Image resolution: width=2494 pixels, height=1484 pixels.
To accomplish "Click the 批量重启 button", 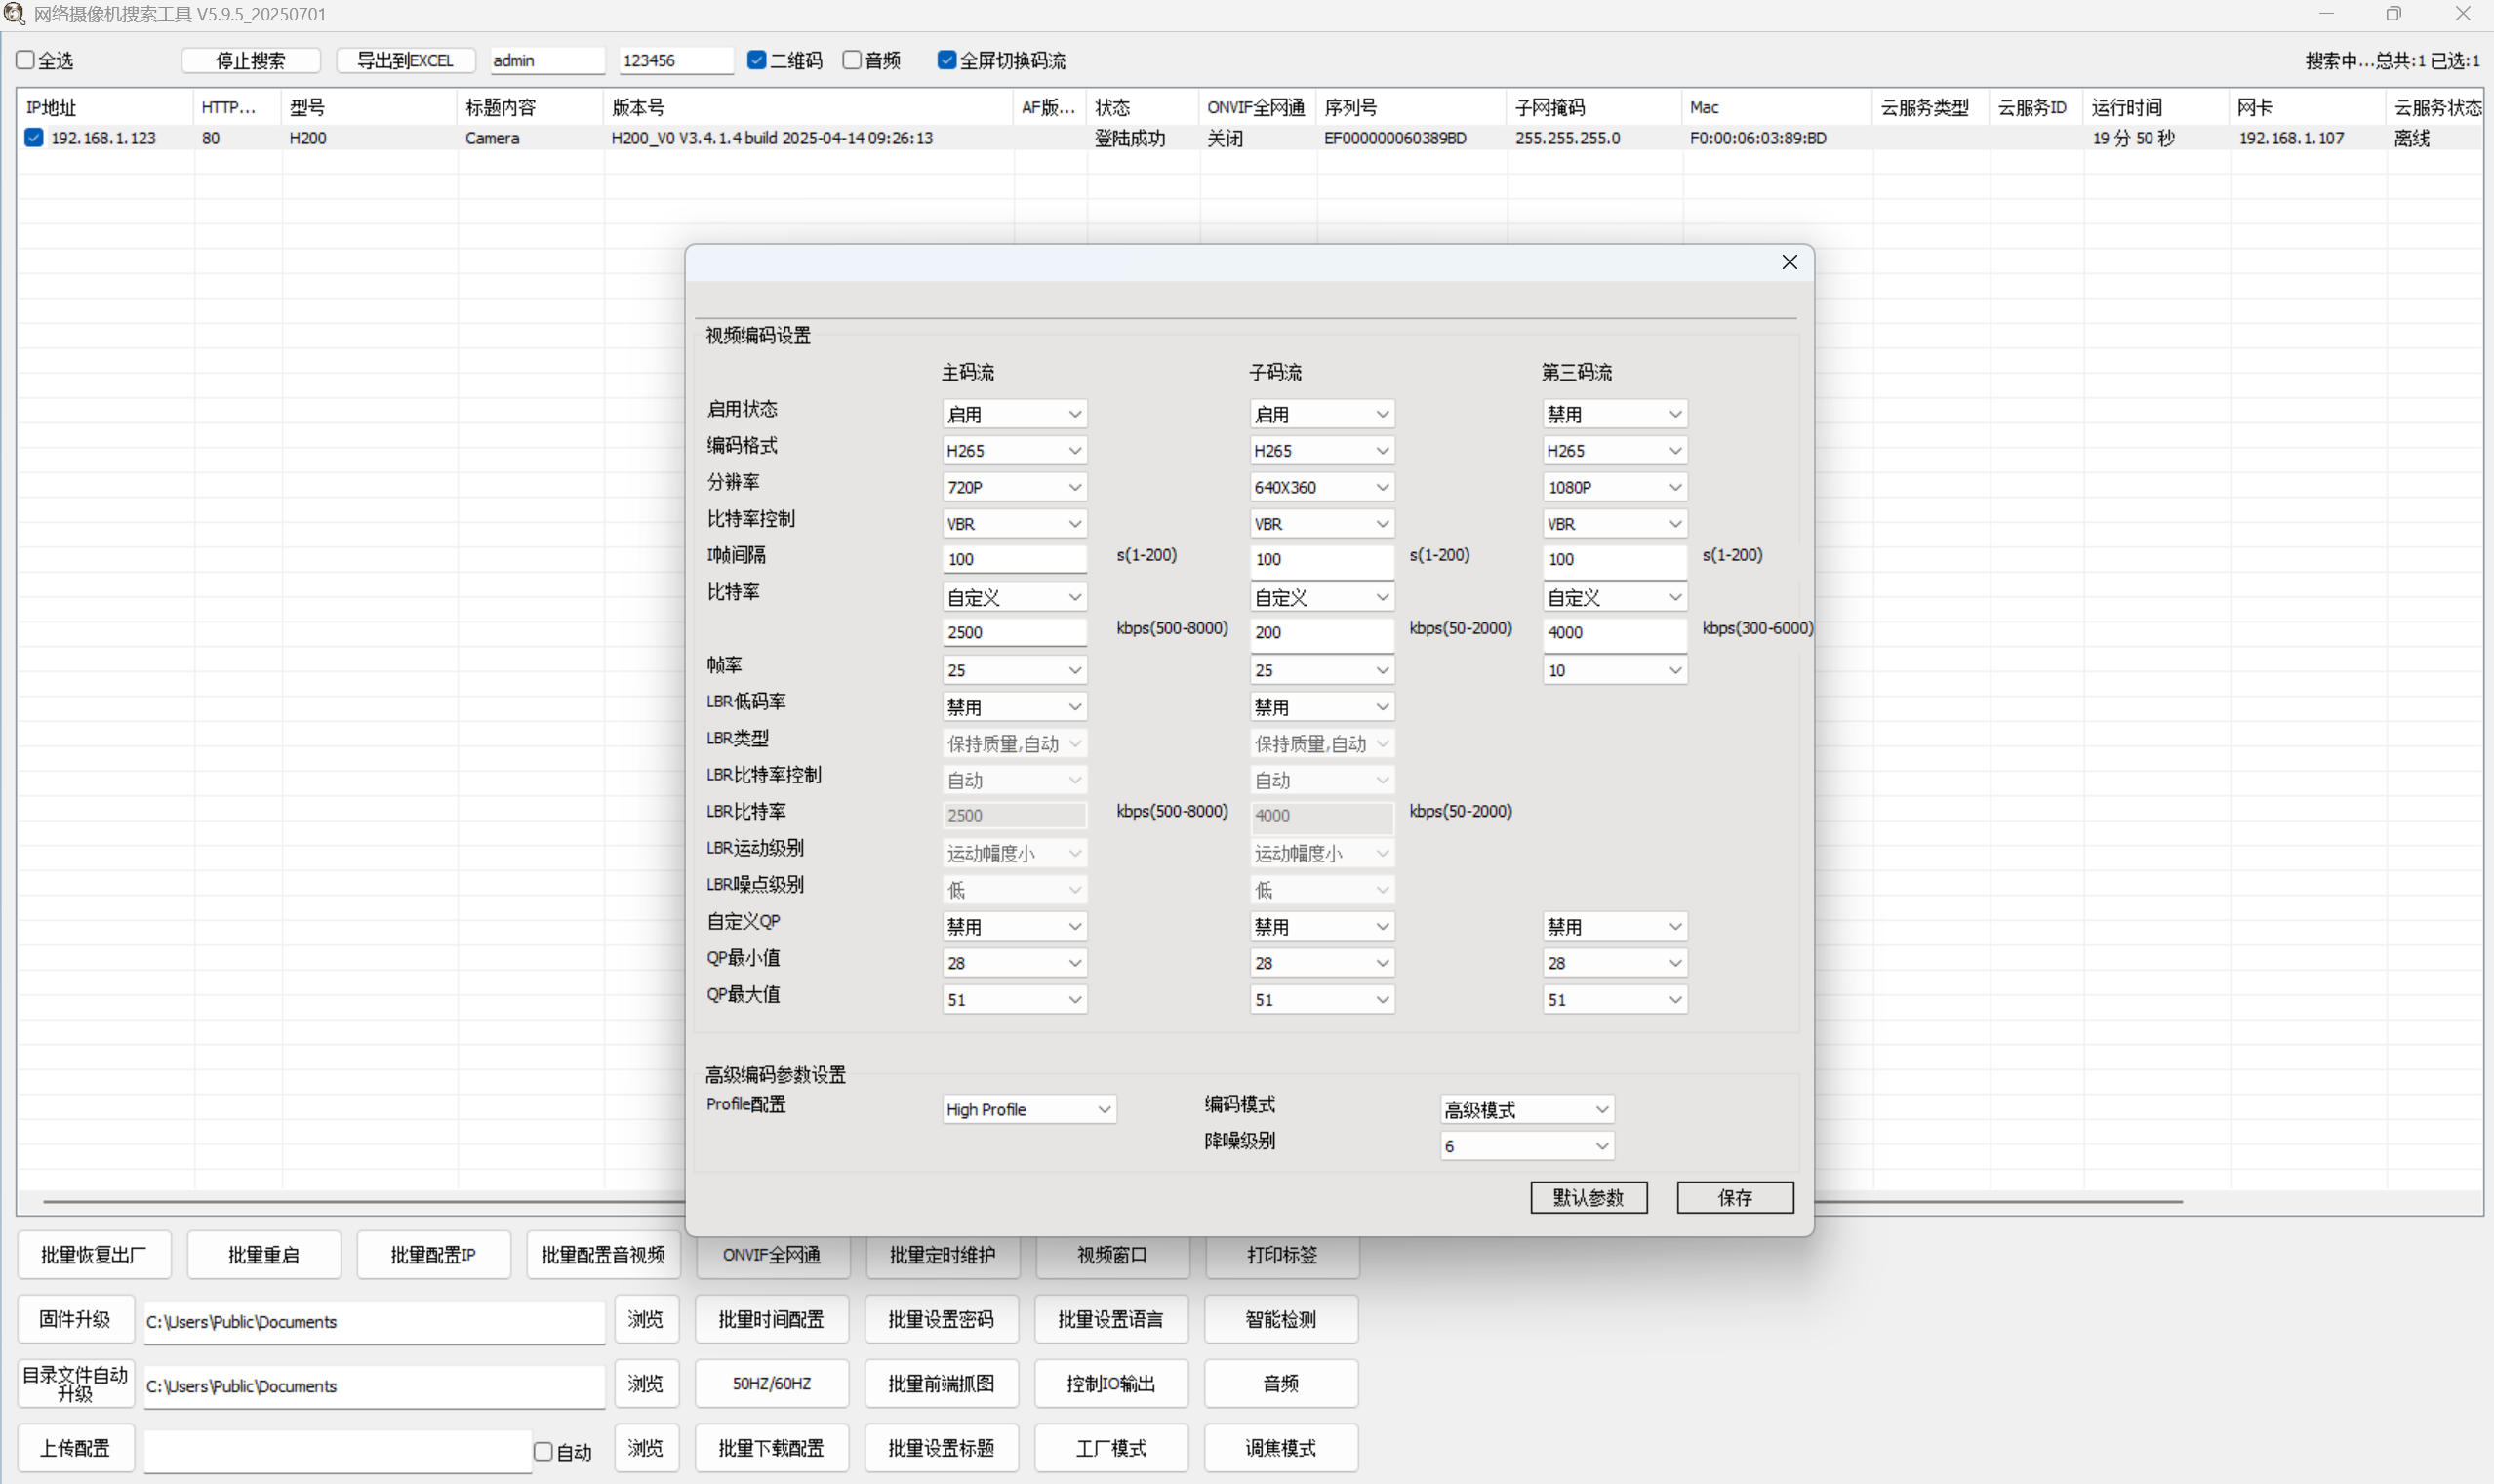I will (264, 1254).
